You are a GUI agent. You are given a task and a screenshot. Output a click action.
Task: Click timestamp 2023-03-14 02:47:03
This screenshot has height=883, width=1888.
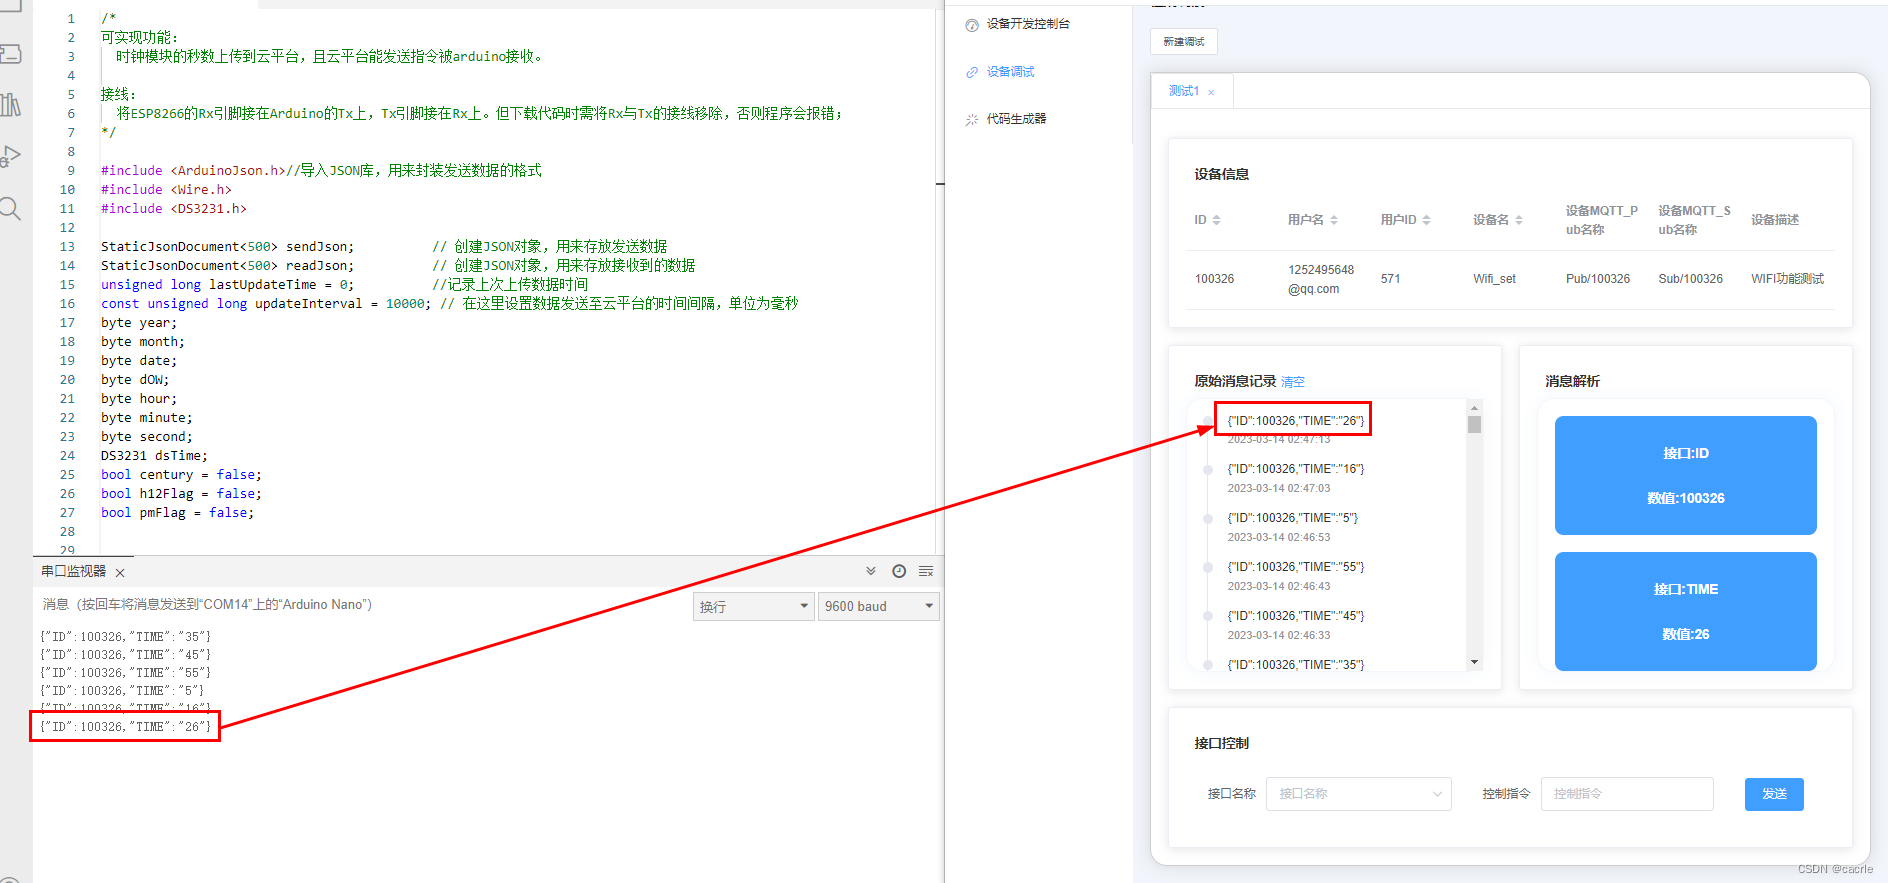[x=1279, y=489]
